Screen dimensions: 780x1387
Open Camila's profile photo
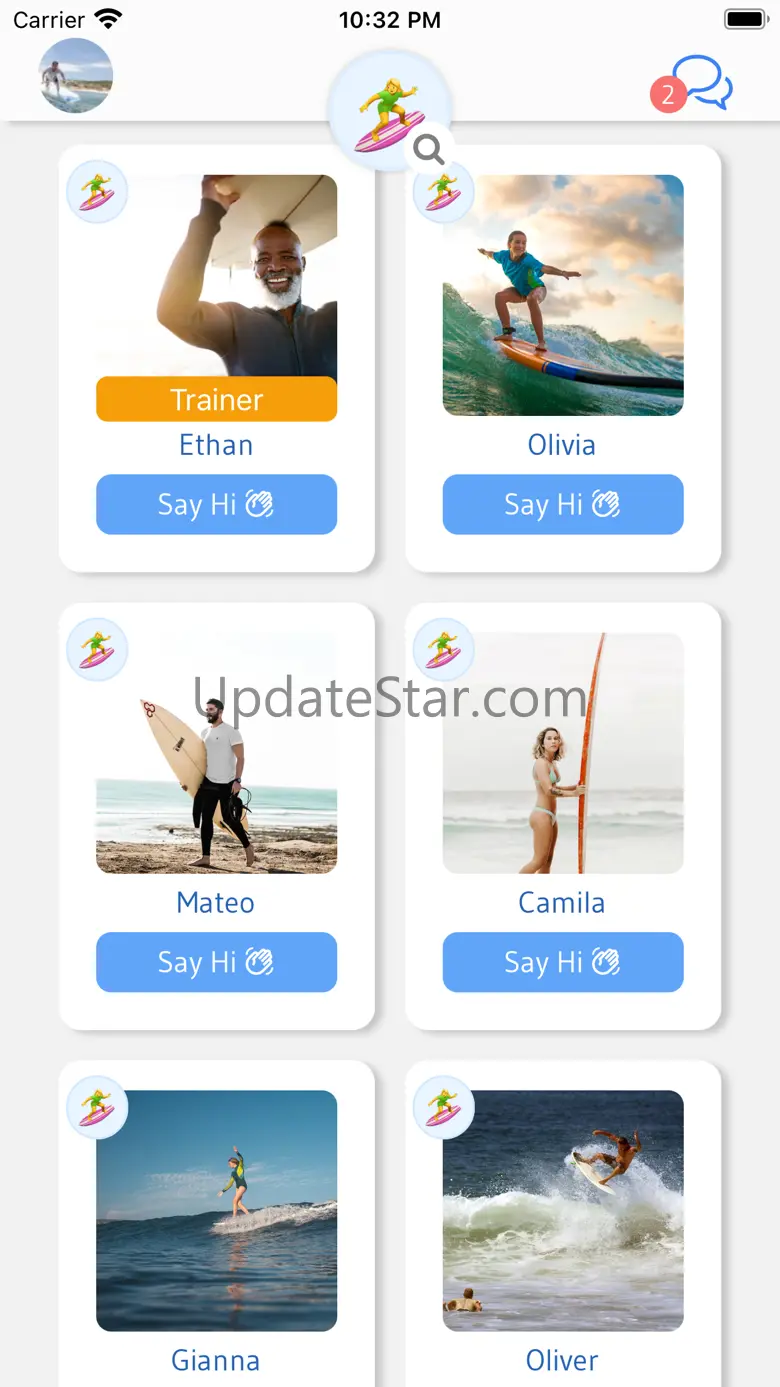pyautogui.click(x=563, y=753)
